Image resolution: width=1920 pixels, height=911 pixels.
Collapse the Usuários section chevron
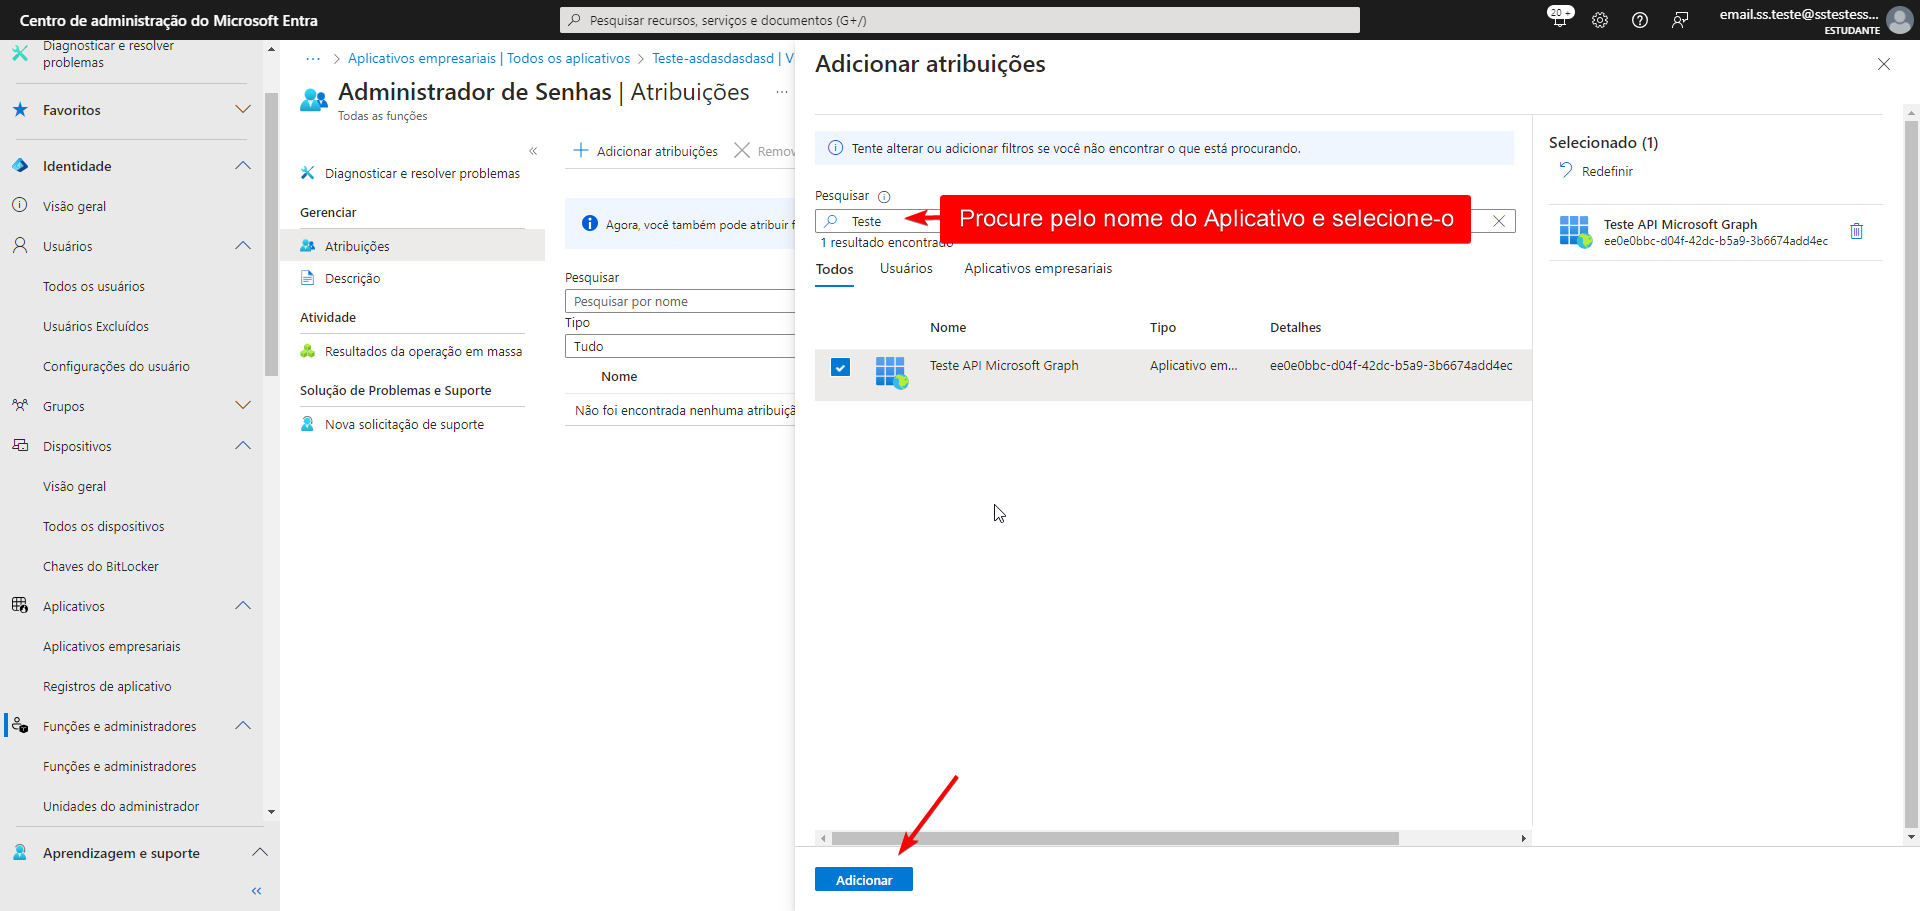[x=243, y=245]
